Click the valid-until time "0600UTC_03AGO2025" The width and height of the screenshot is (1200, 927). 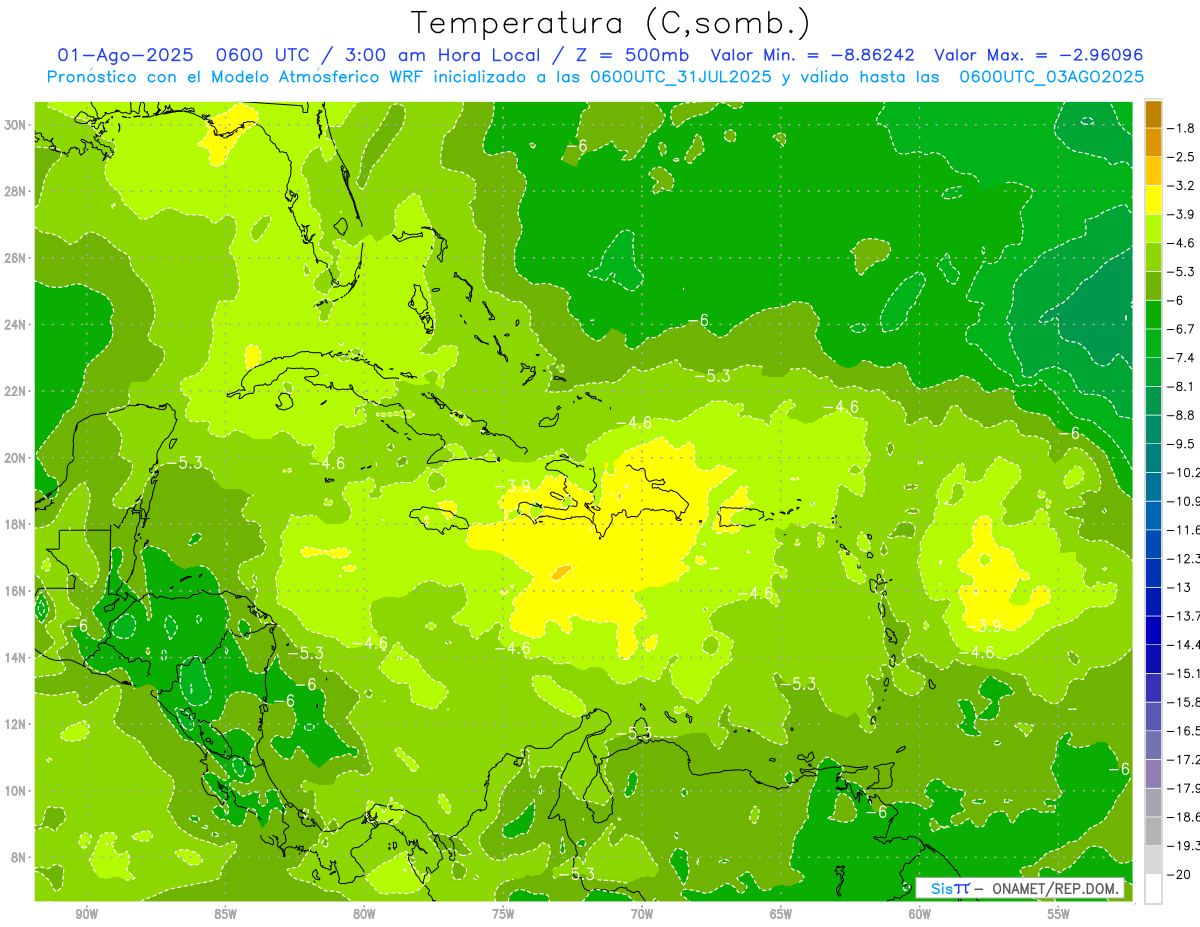(1052, 77)
